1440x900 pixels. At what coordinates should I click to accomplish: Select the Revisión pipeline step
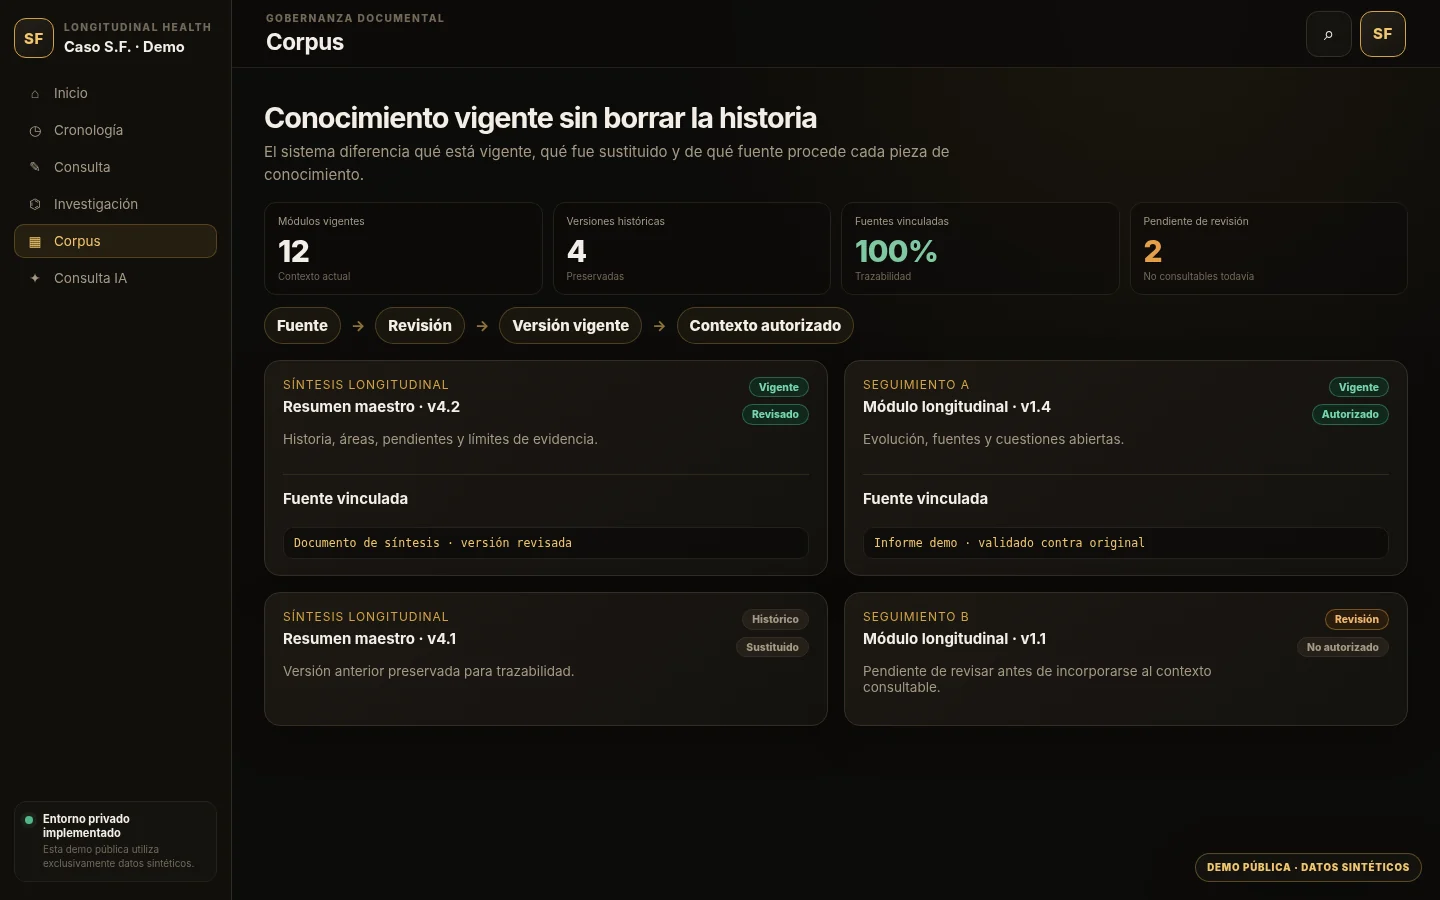click(x=420, y=325)
